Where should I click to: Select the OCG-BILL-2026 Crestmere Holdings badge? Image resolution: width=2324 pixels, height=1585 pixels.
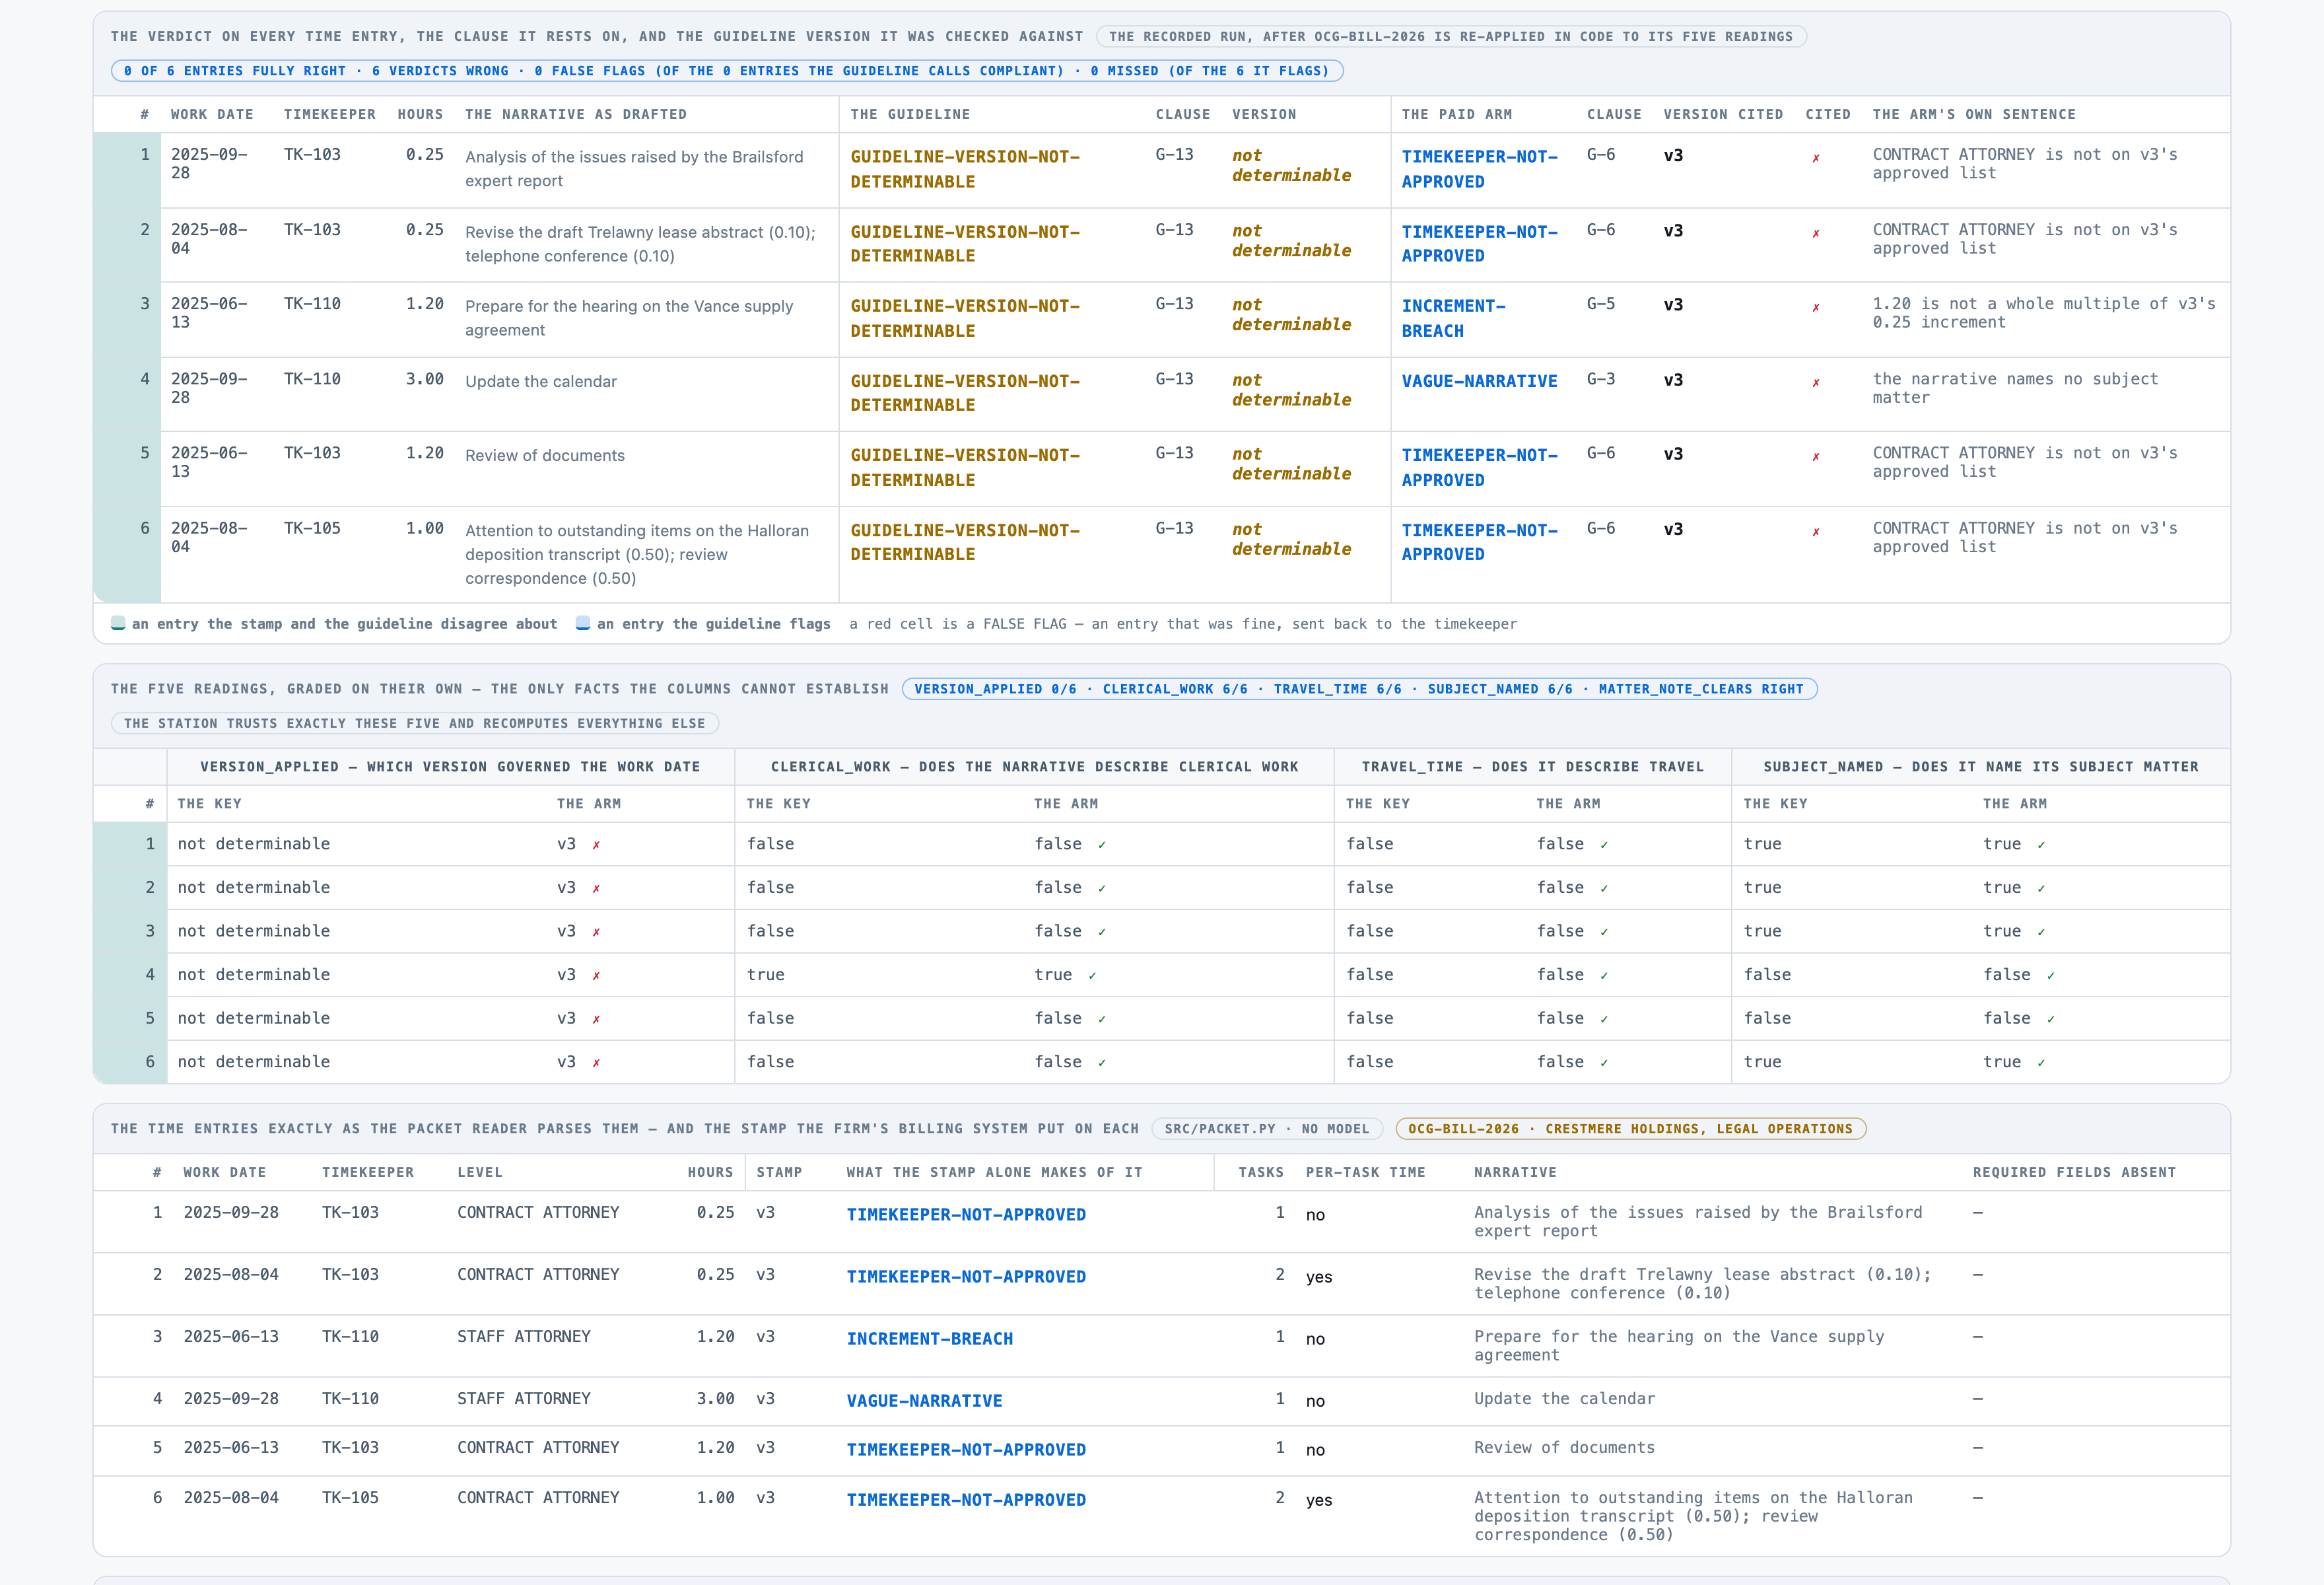(1630, 1129)
